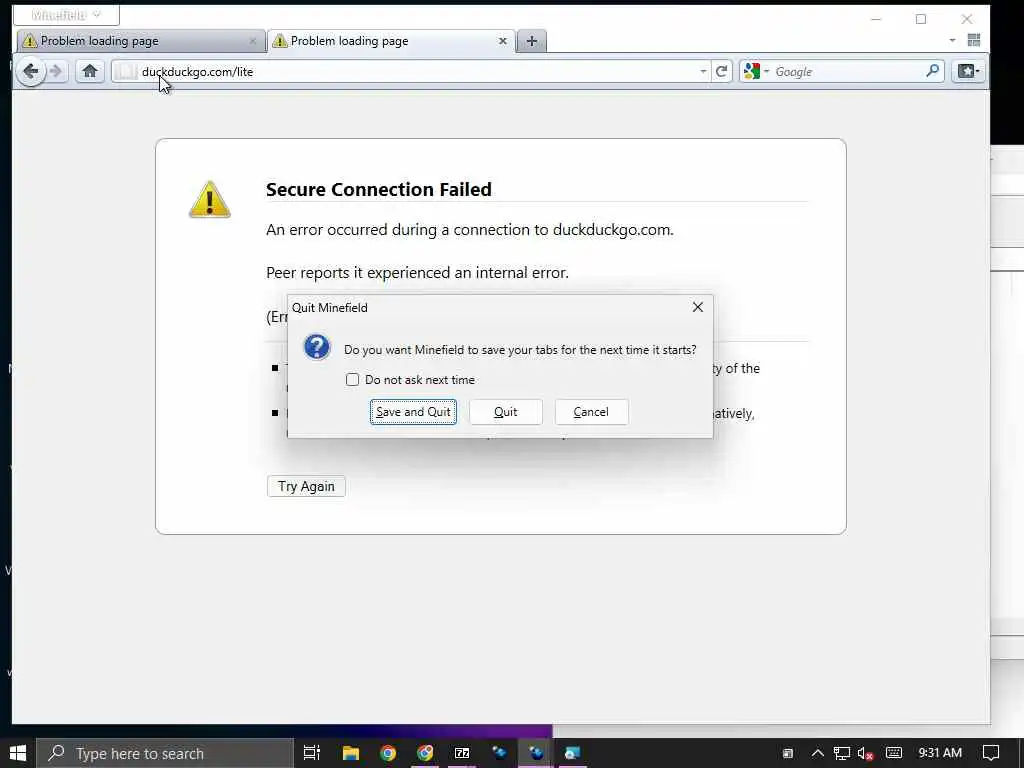
Task: Click the 9:31 AM taskbar clock
Action: pyautogui.click(x=940, y=753)
